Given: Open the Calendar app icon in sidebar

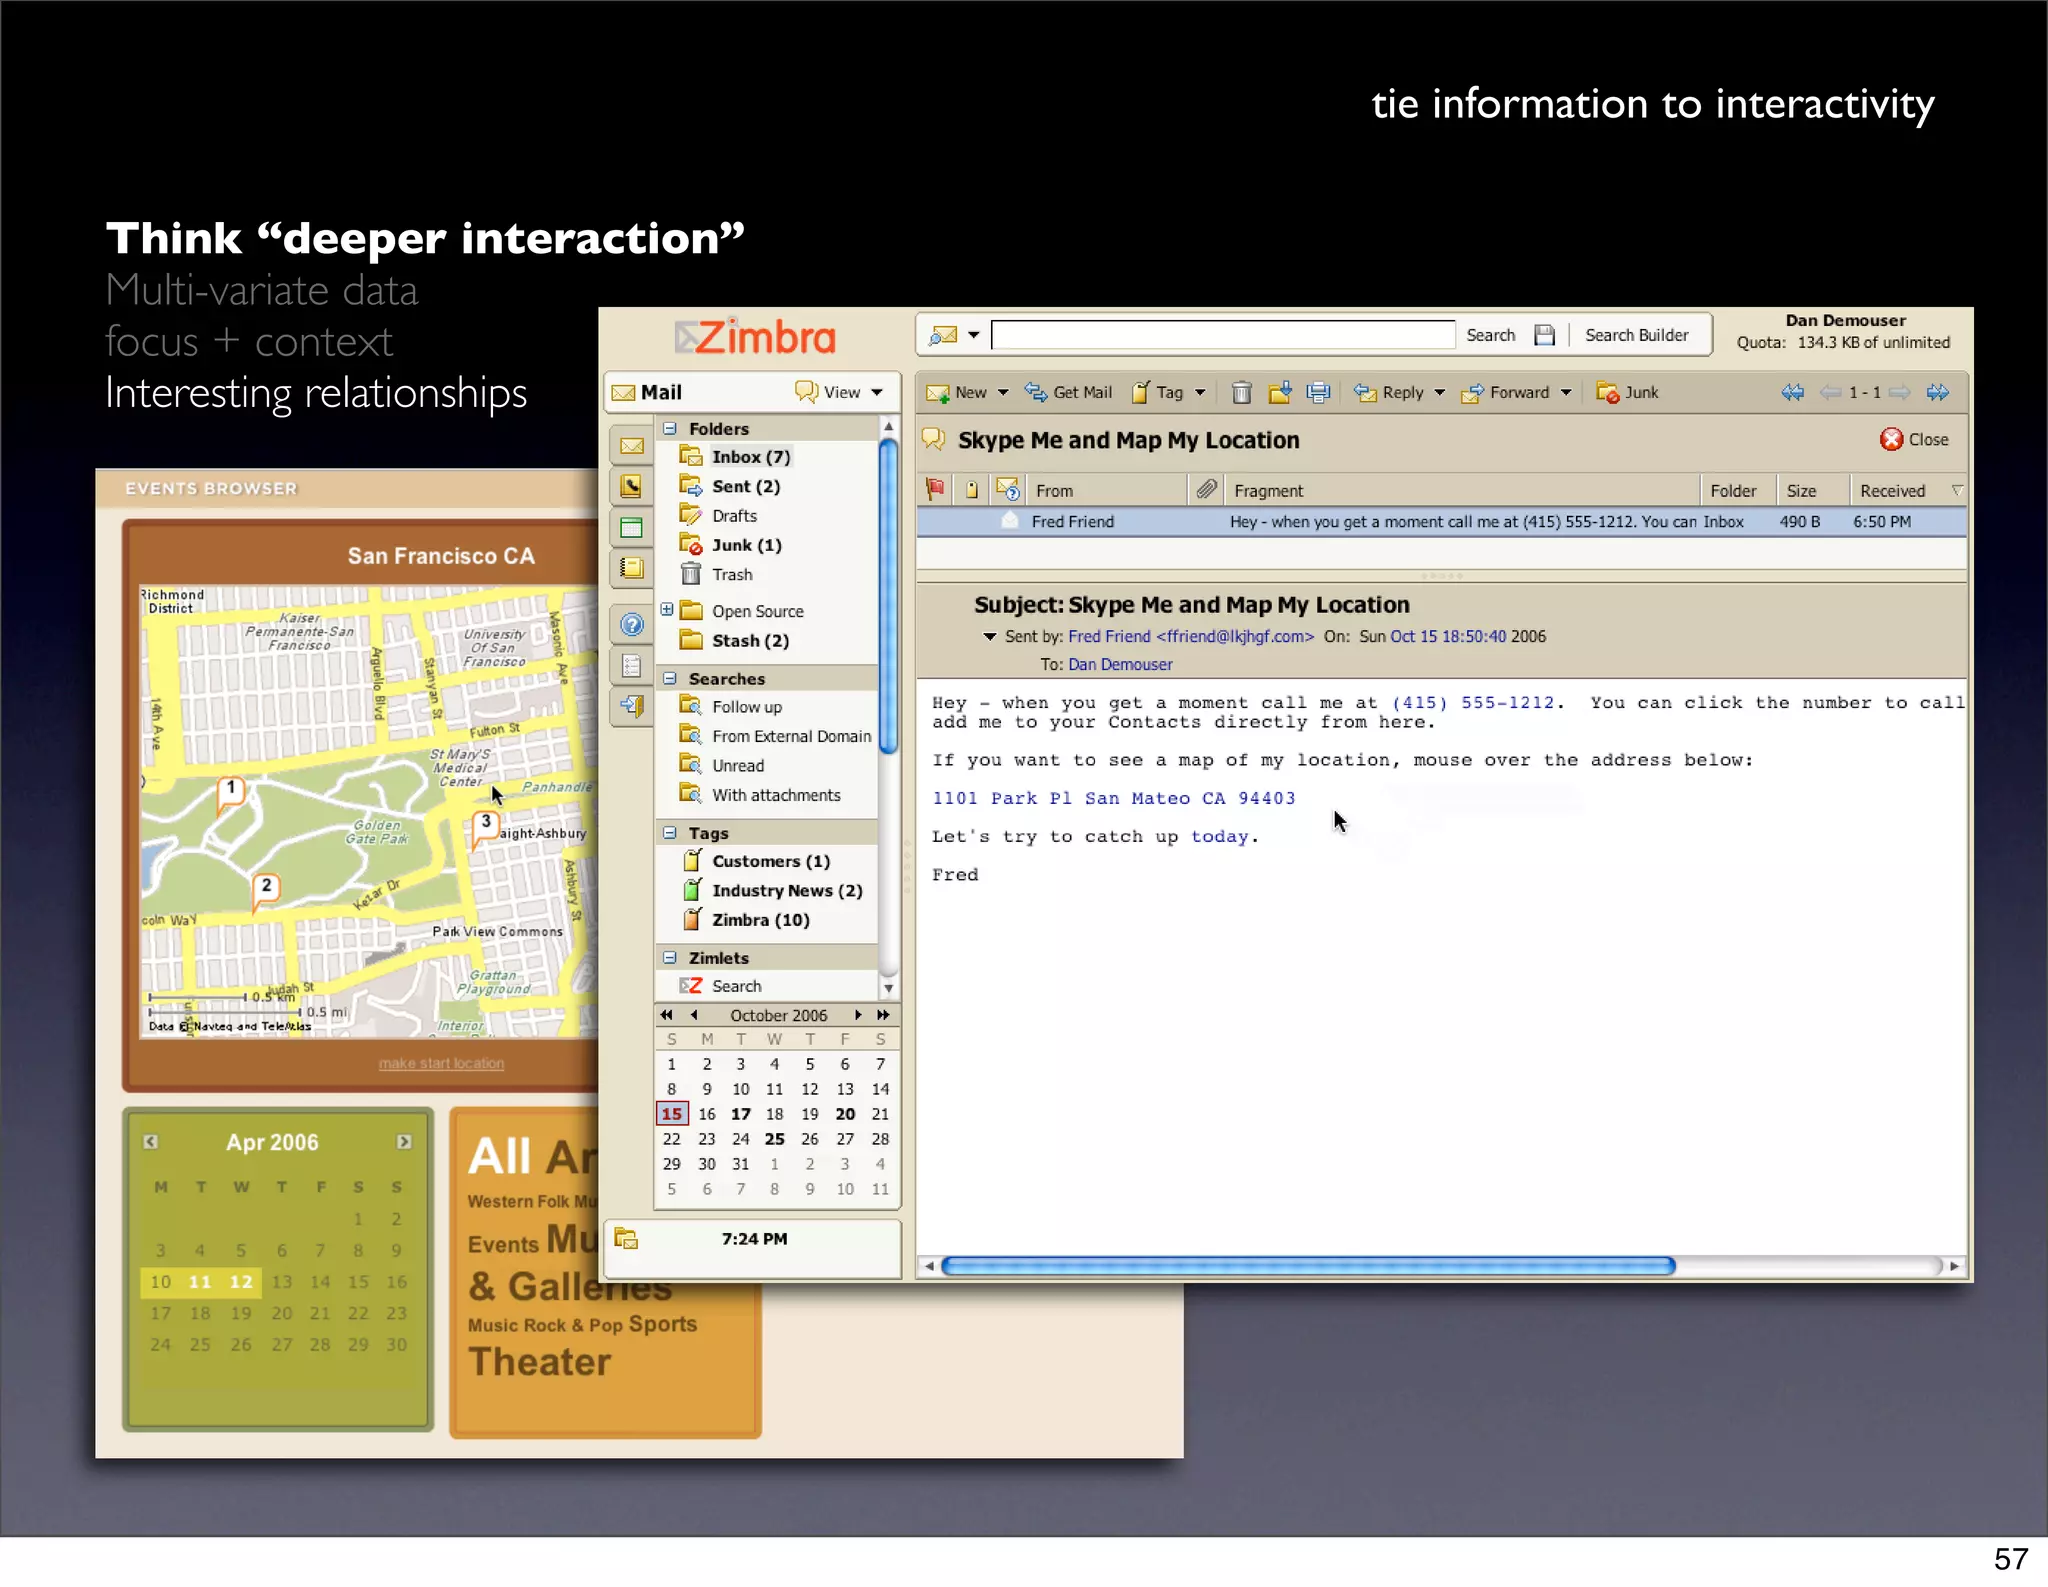Looking at the screenshot, I should pyautogui.click(x=631, y=528).
